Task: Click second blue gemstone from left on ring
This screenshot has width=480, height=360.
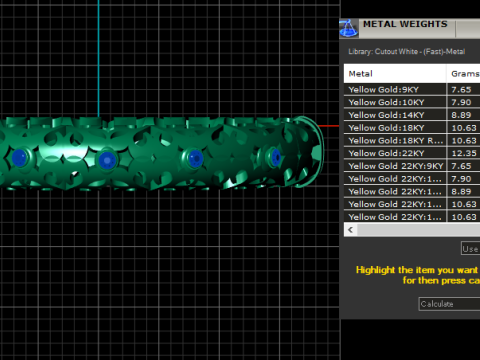Action: (x=107, y=160)
